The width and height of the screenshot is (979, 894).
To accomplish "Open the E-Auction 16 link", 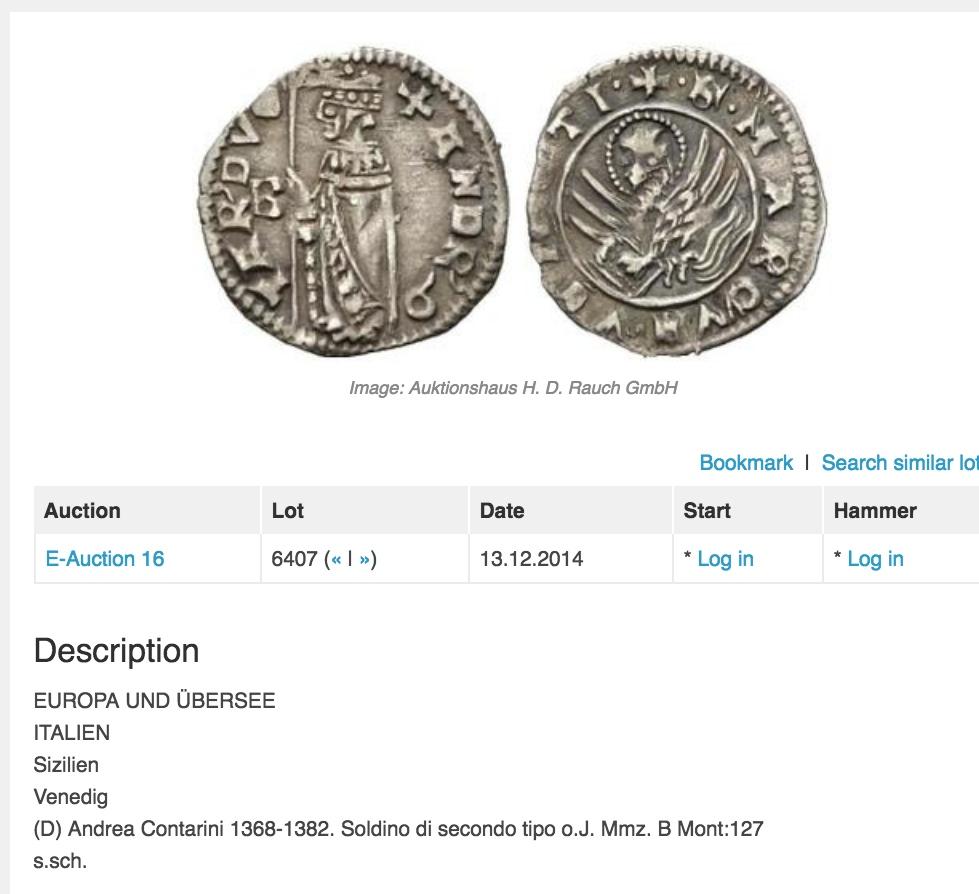I will [105, 559].
